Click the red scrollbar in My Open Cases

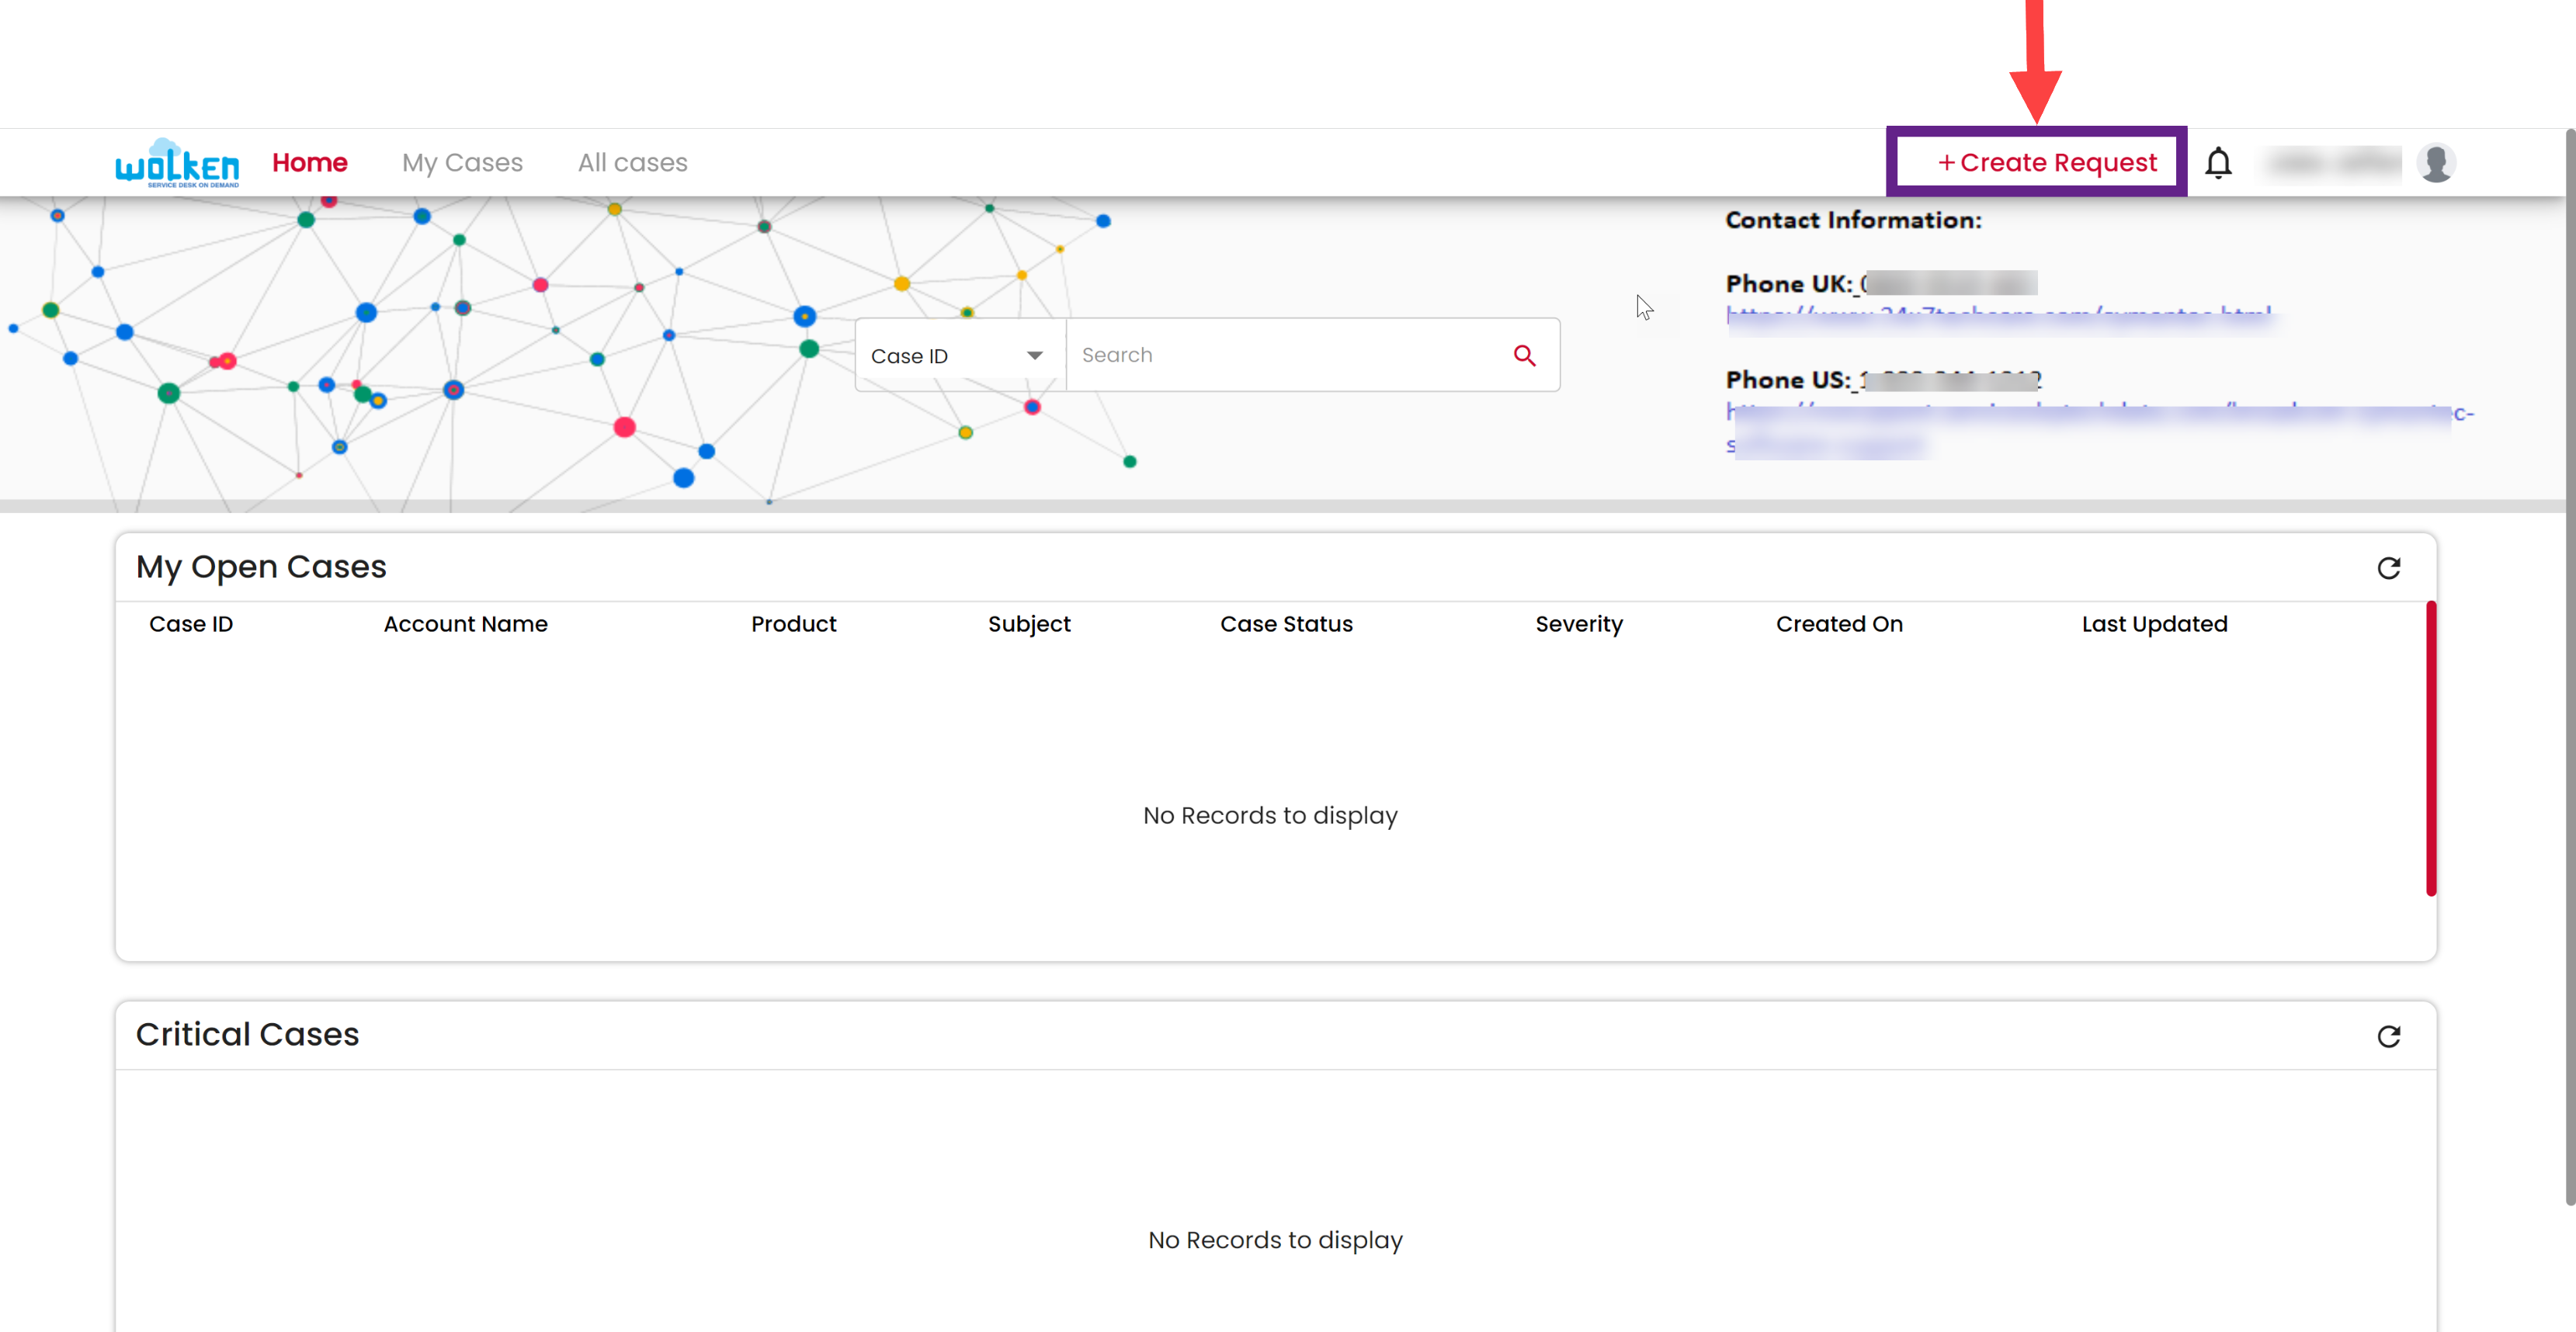click(x=2429, y=748)
